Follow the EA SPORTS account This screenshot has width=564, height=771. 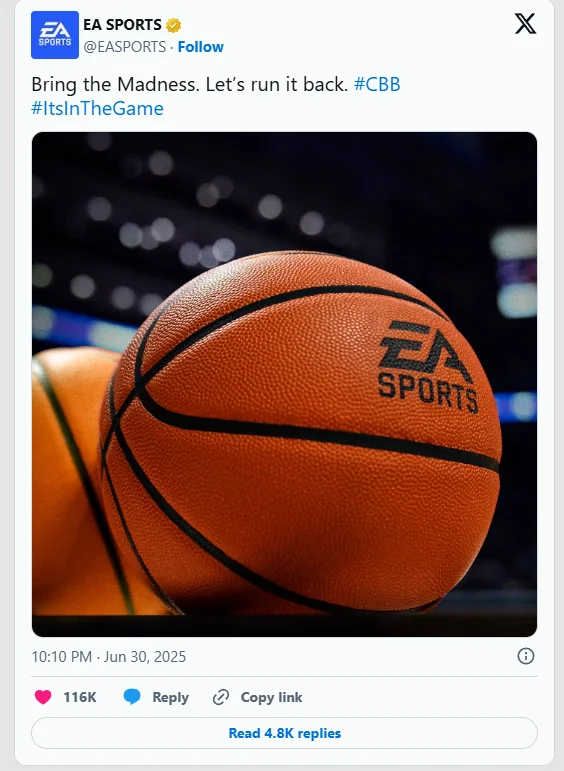(201, 47)
